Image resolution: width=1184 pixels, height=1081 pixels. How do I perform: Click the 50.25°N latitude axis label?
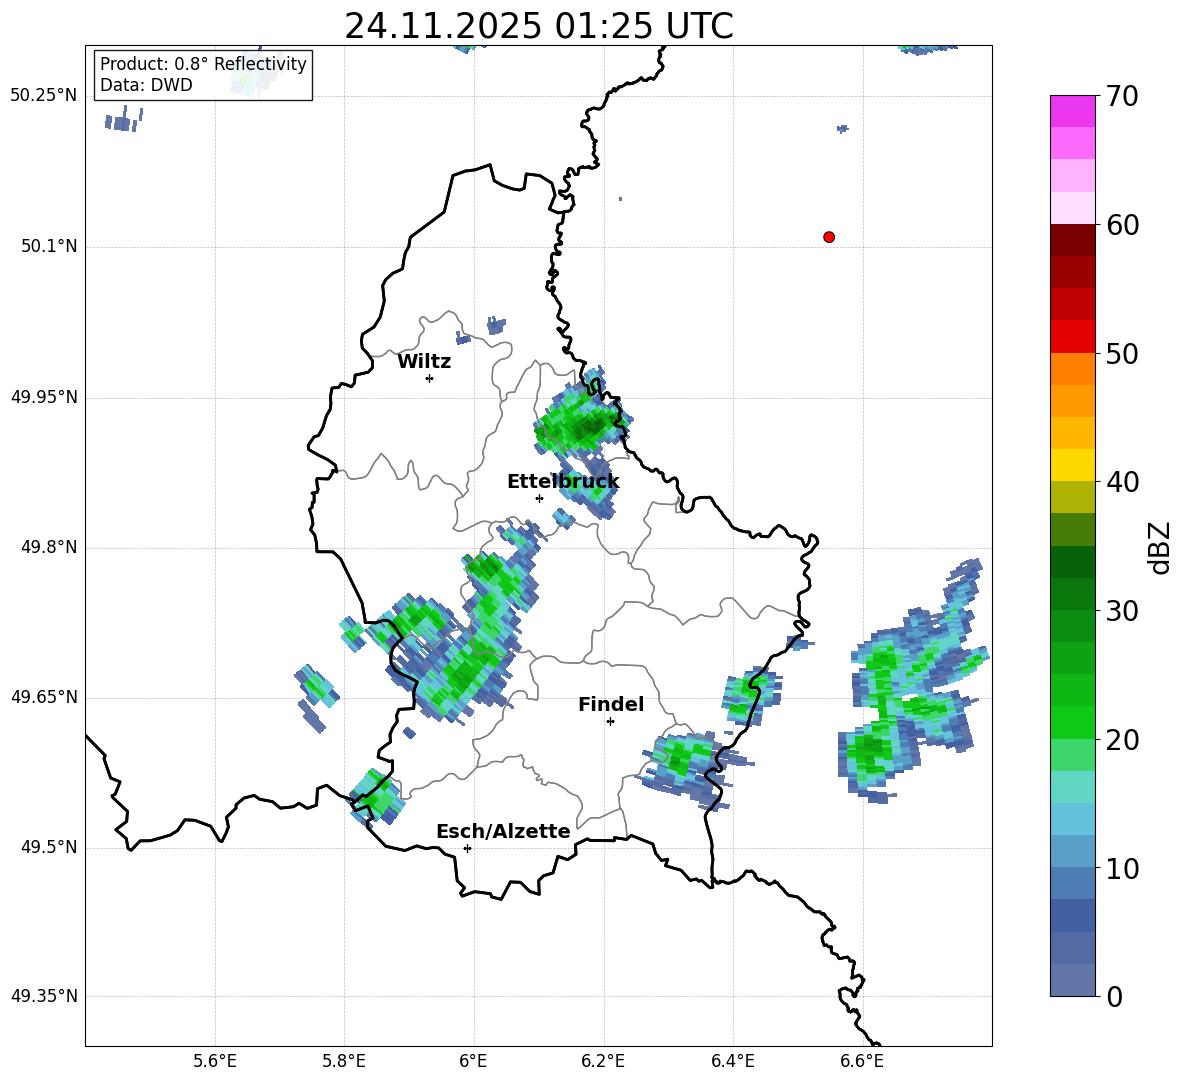click(x=44, y=96)
